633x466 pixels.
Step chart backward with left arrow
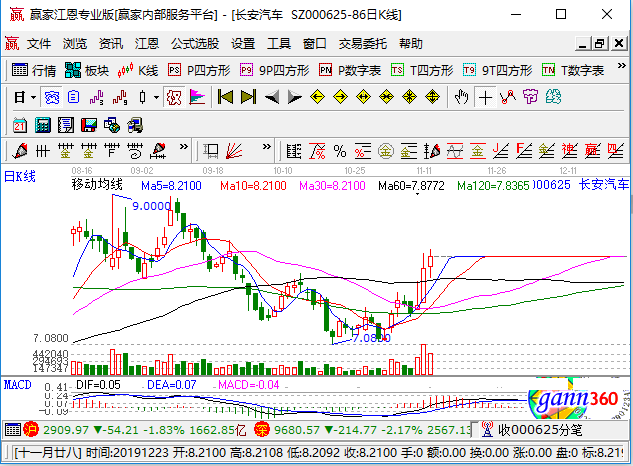point(272,97)
